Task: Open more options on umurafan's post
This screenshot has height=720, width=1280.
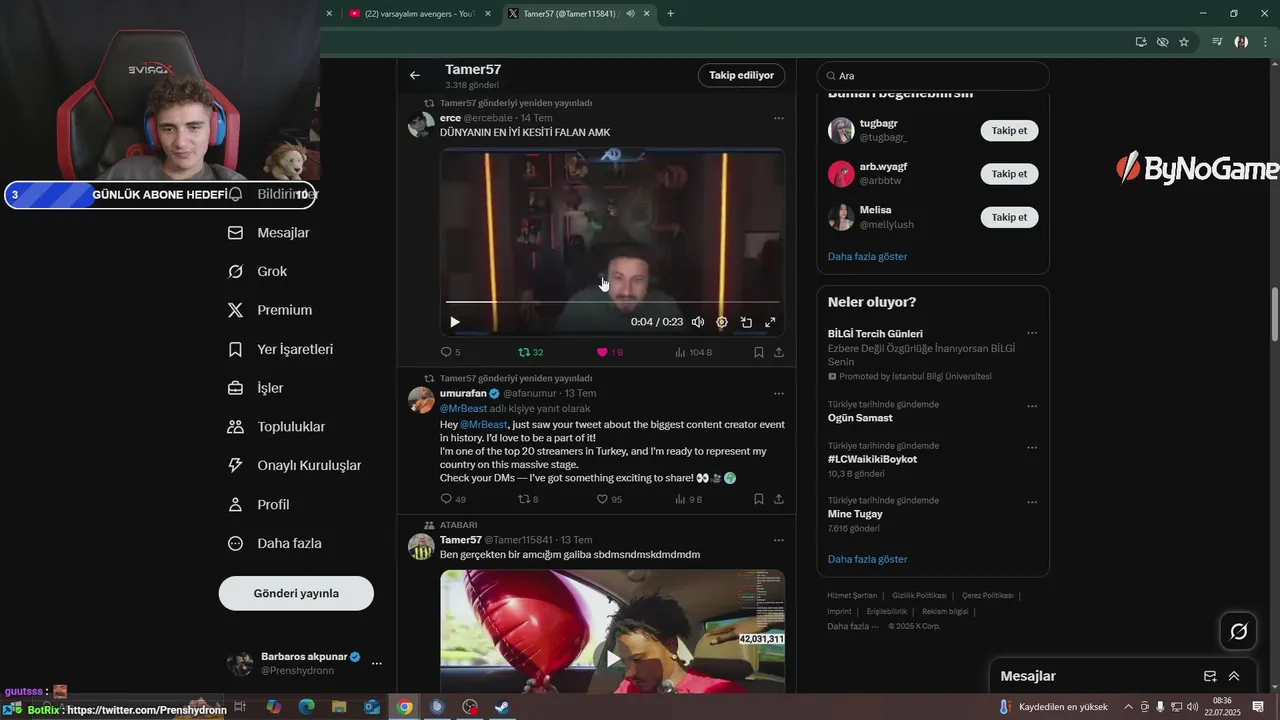Action: click(x=778, y=393)
